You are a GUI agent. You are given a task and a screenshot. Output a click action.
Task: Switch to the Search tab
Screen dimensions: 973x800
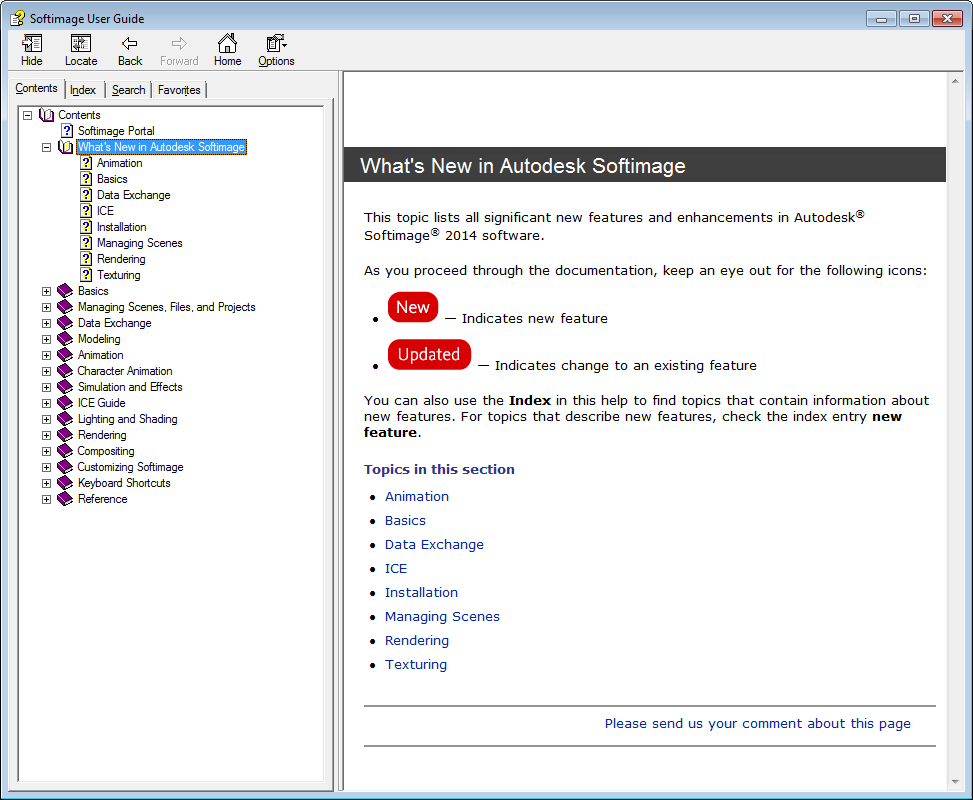coord(128,90)
